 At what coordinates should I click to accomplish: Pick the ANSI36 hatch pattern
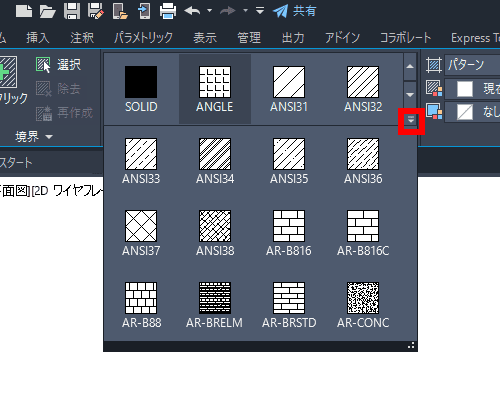tap(363, 161)
